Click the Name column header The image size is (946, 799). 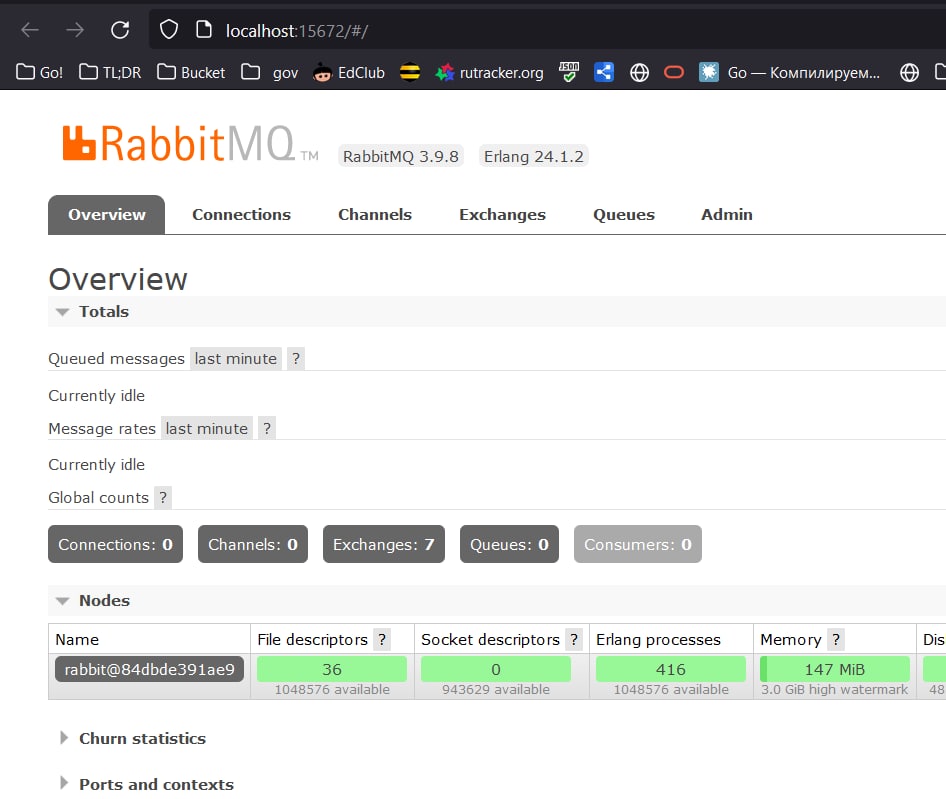[x=77, y=639]
